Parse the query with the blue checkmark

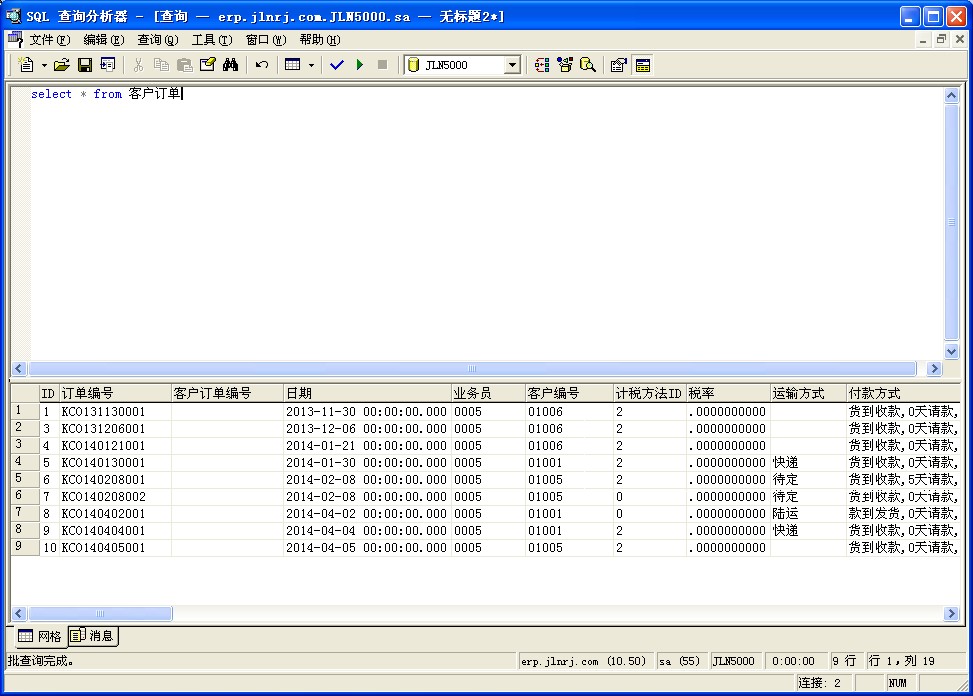pos(336,65)
